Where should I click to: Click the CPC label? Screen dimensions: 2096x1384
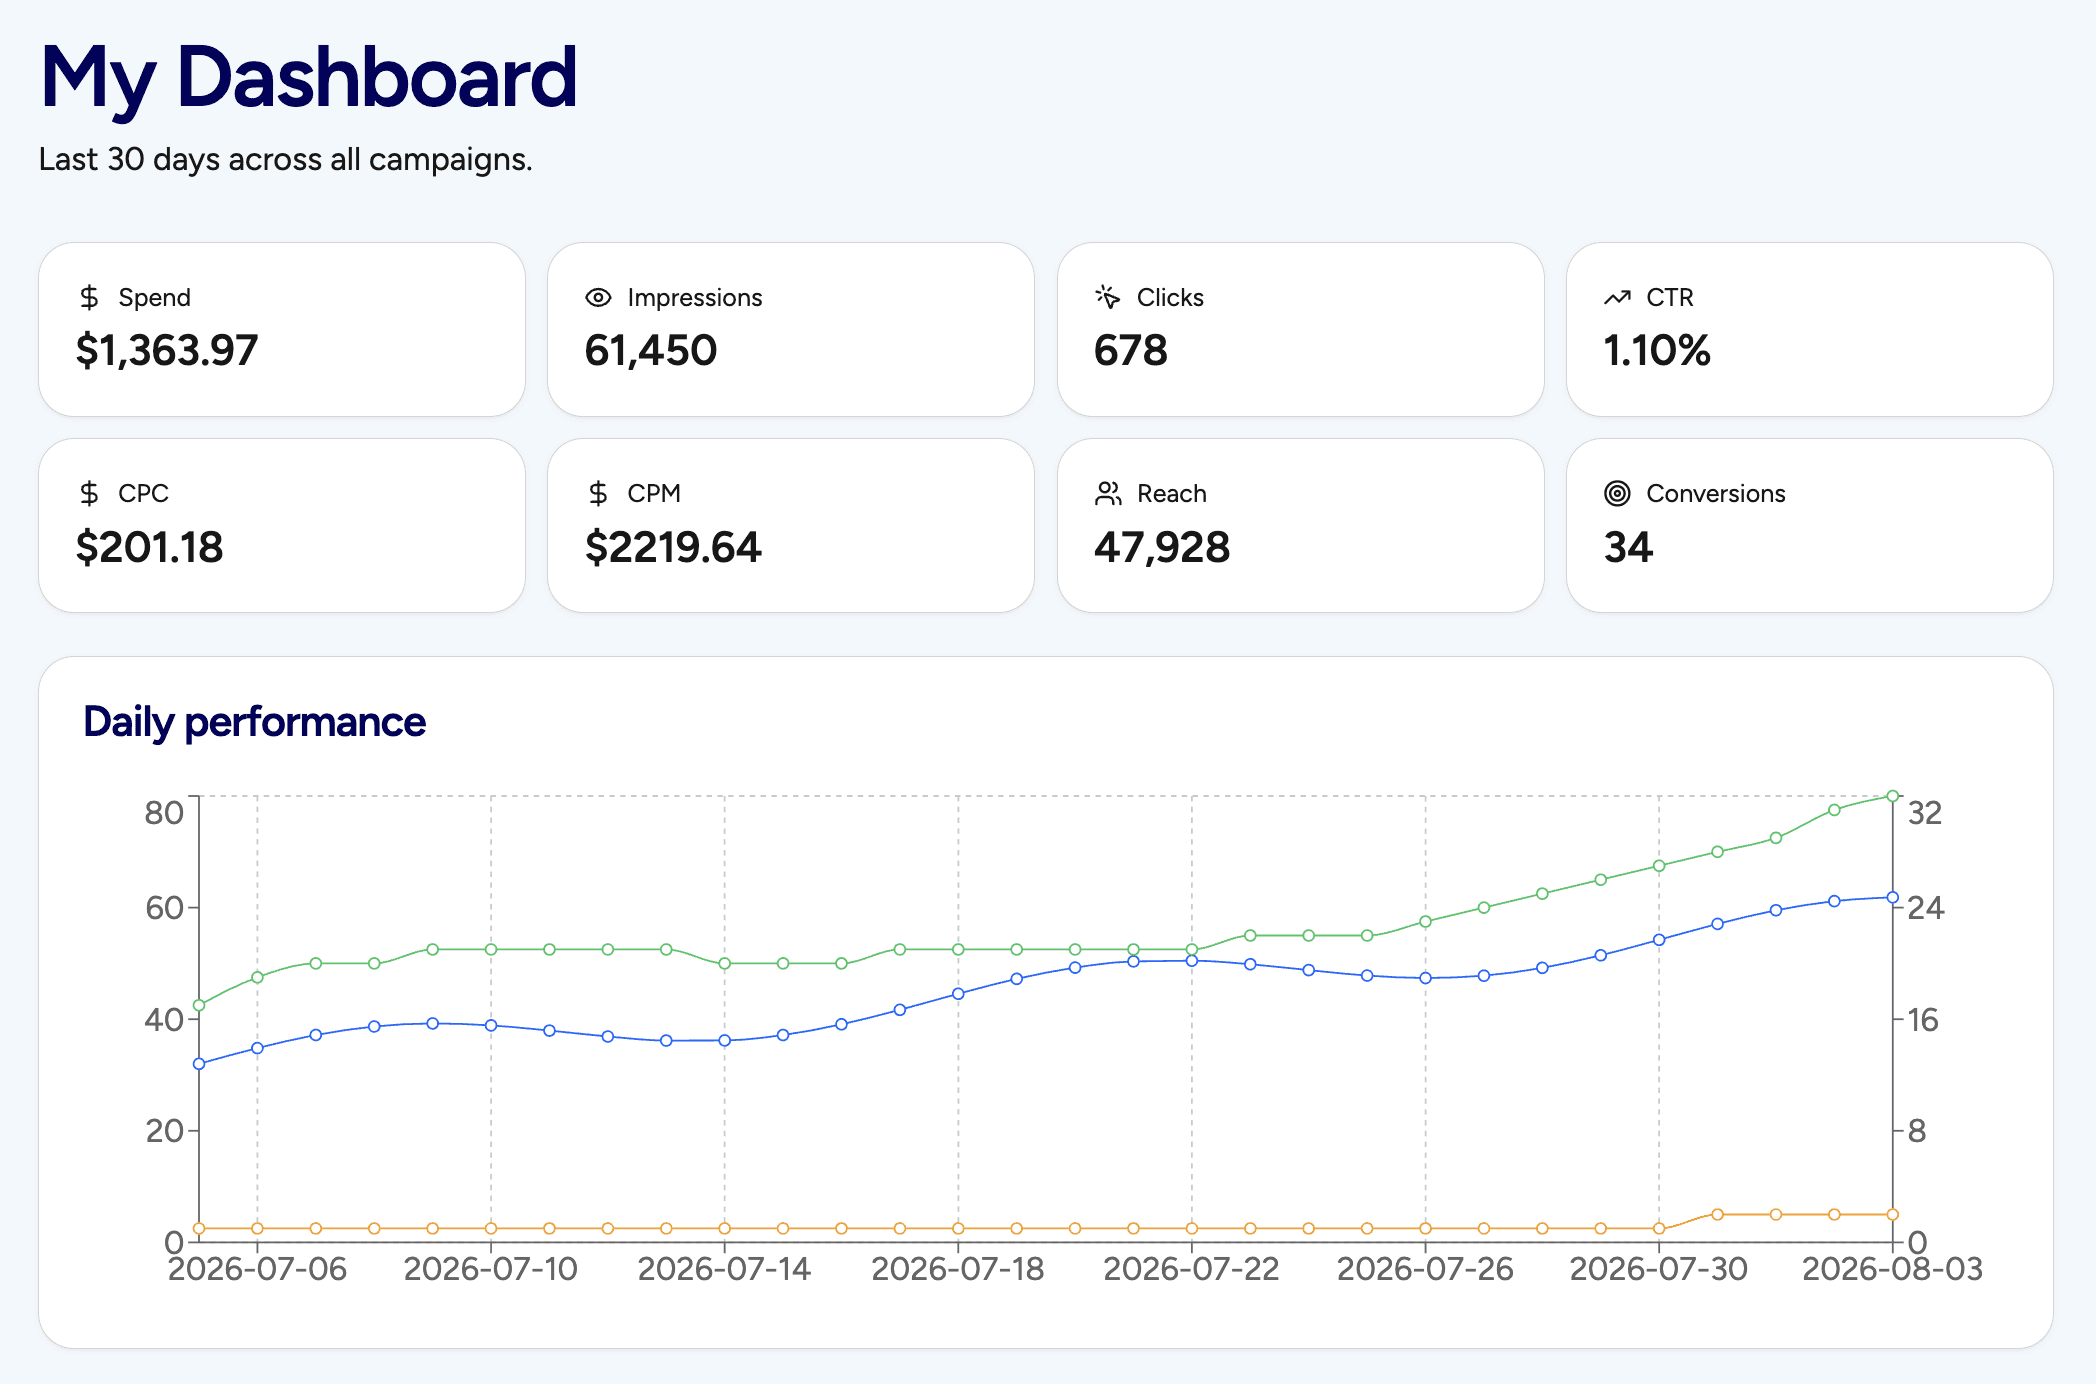(x=143, y=494)
